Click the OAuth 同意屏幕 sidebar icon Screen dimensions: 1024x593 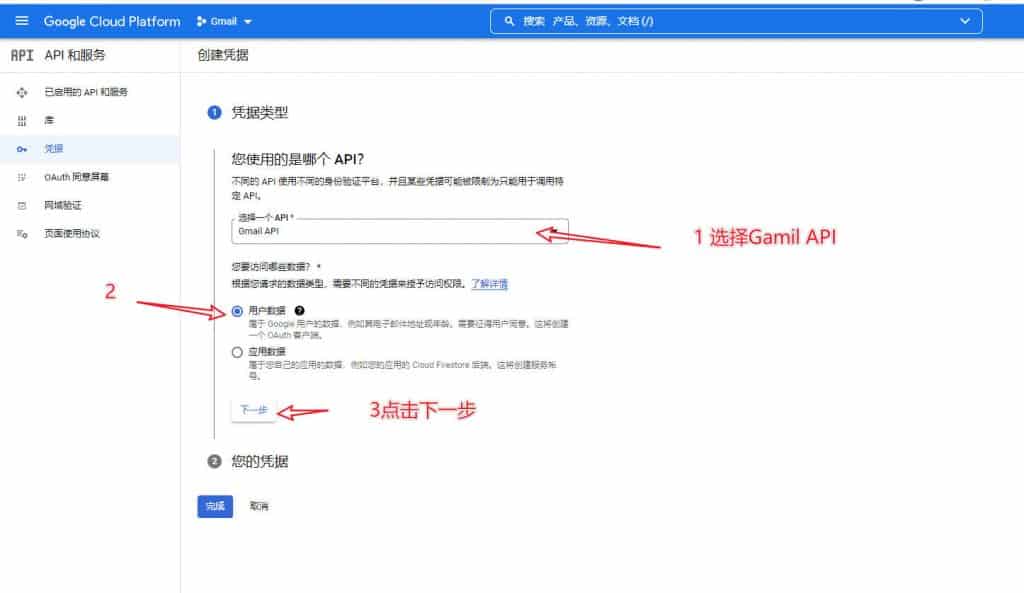coord(22,177)
